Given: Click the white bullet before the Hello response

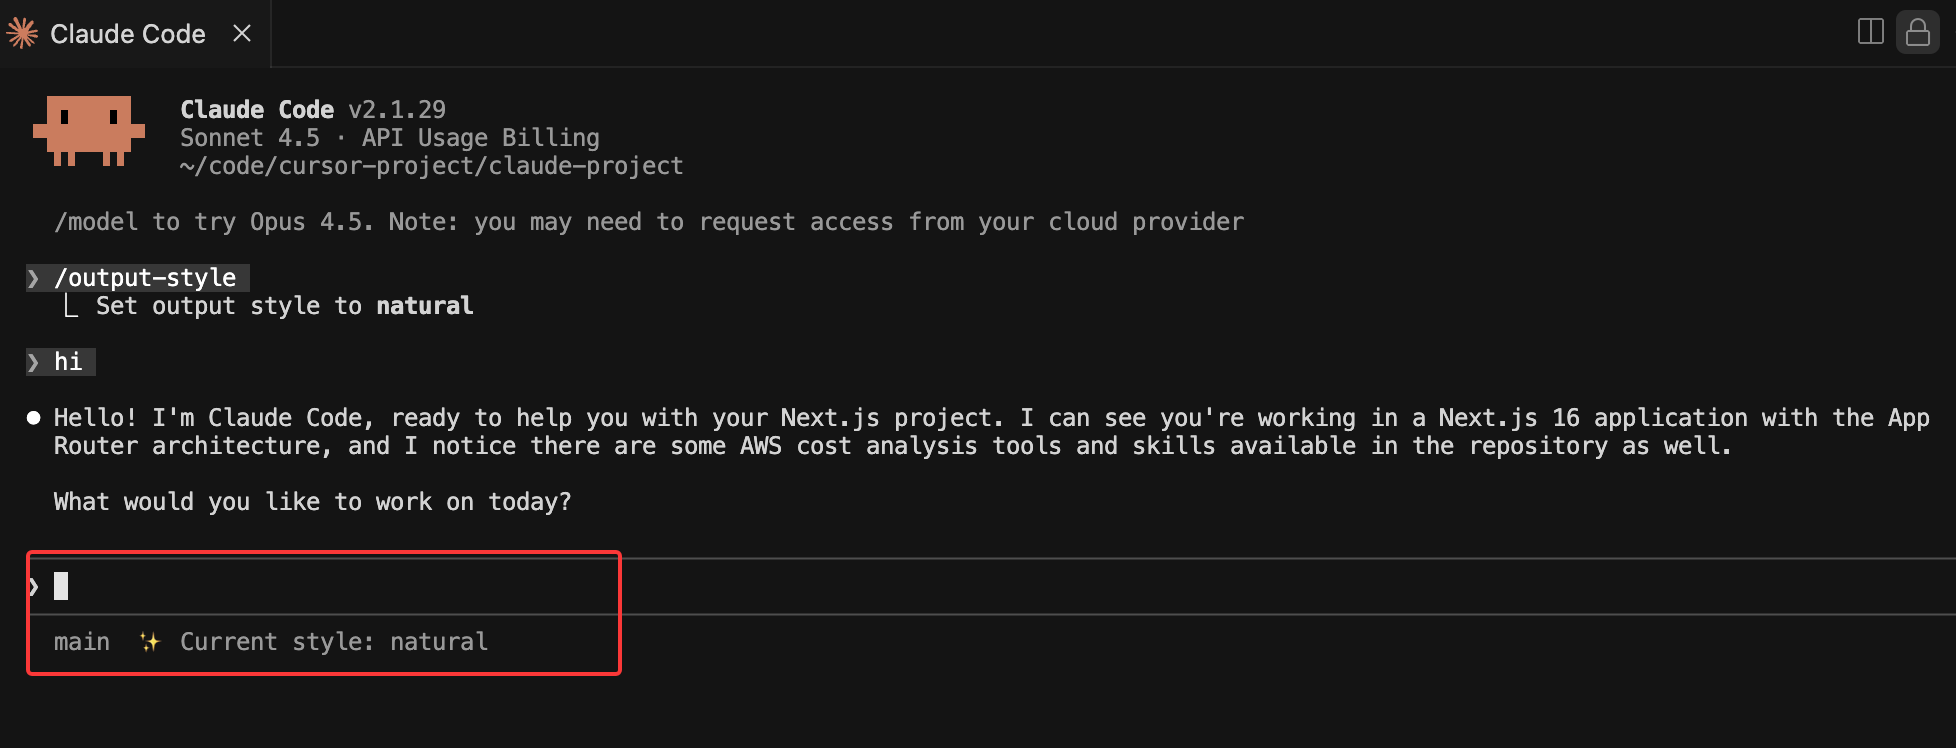Looking at the screenshot, I should pos(34,418).
